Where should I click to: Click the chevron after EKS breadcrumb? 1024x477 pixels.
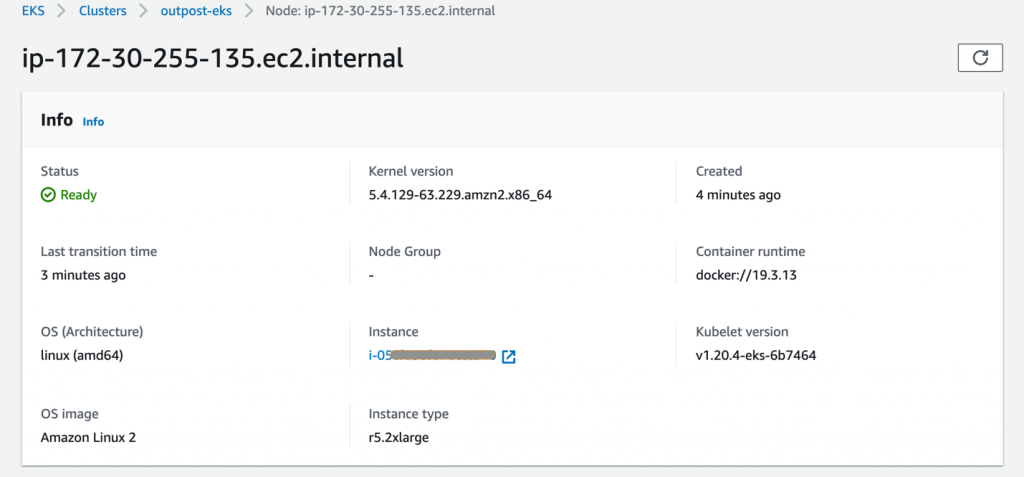59,11
